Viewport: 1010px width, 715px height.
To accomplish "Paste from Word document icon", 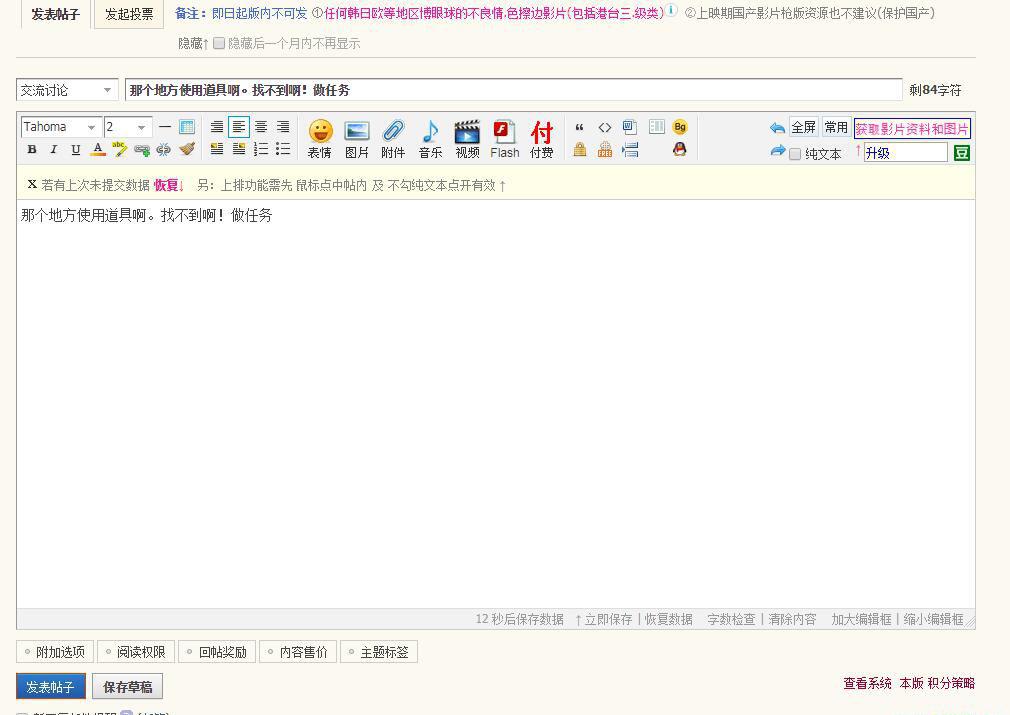I will click(630, 127).
